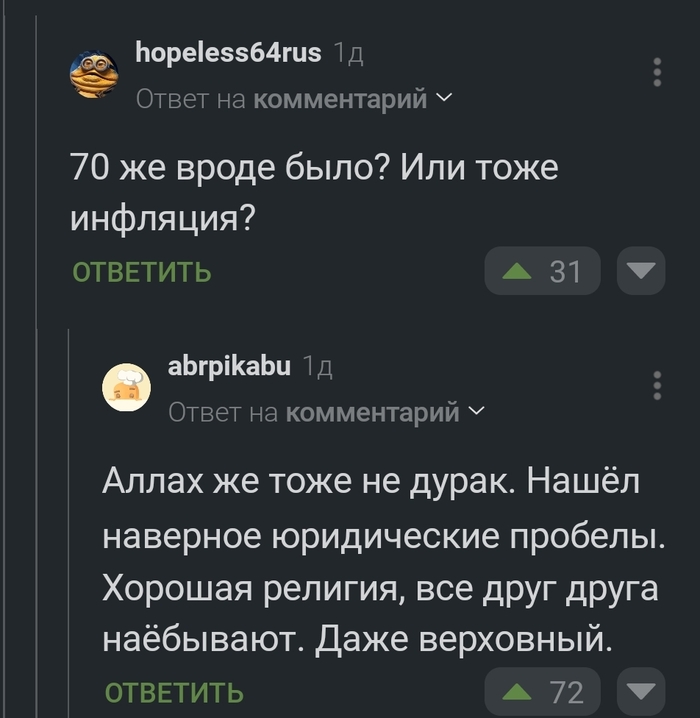Expand parent comment chevron under abrpikabu

pos(476,411)
